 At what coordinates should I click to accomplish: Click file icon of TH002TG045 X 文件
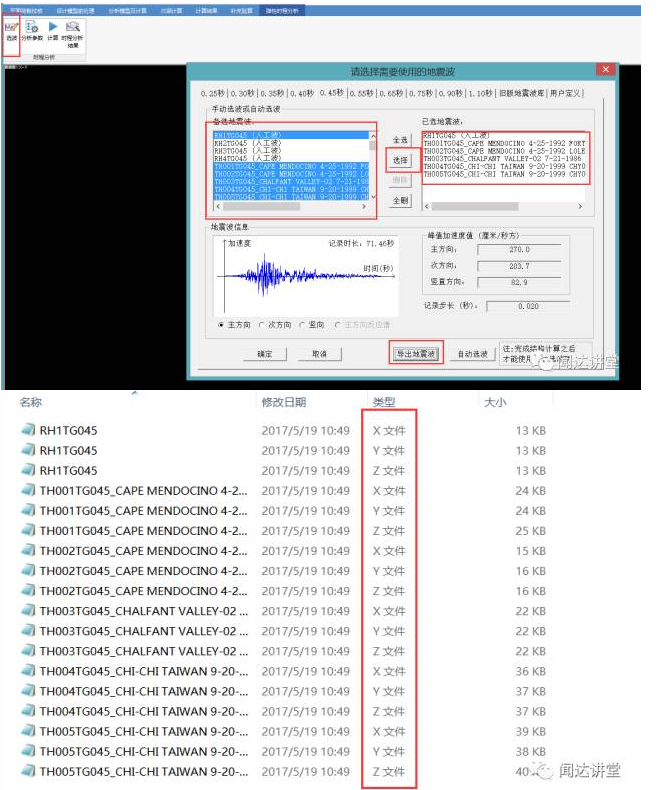[28, 551]
